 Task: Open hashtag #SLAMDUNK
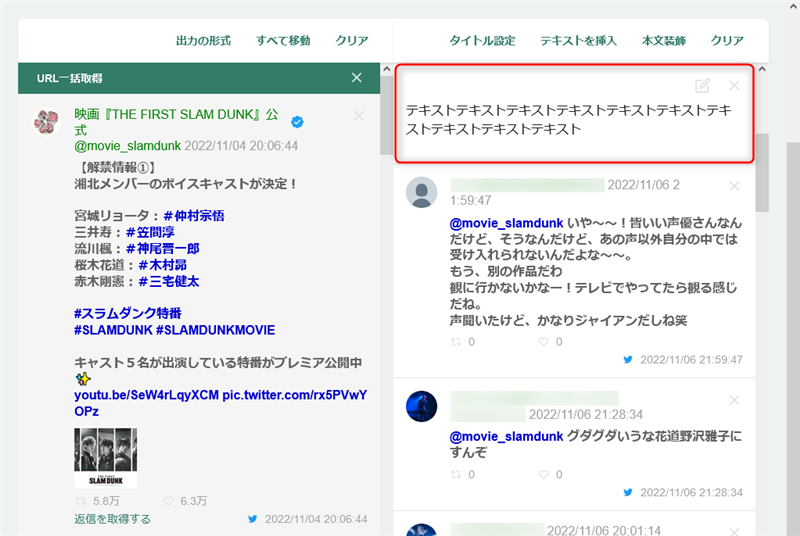point(113,330)
